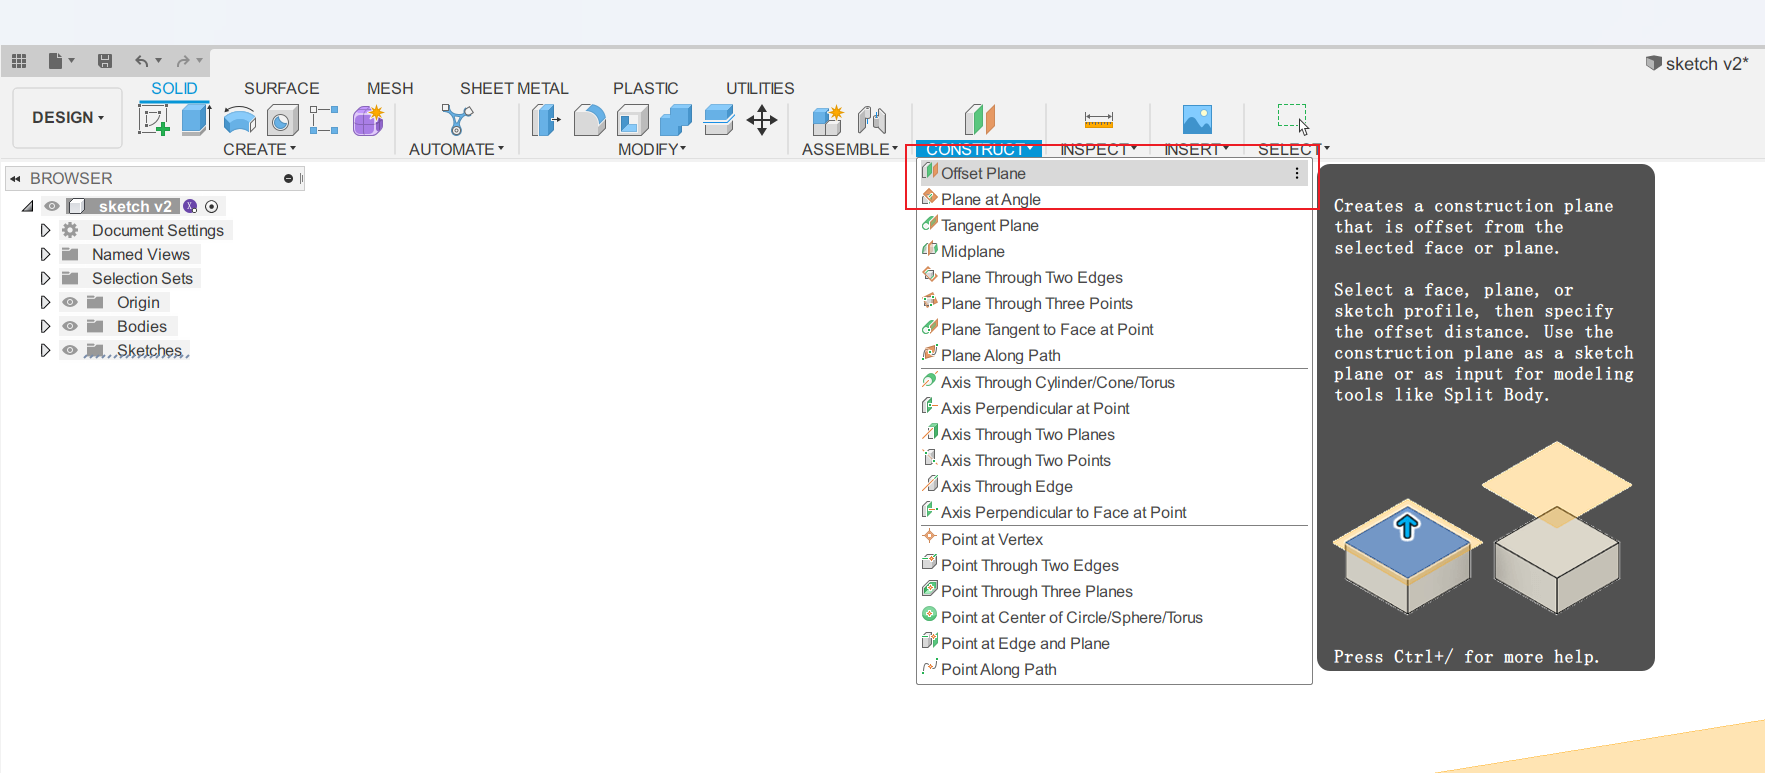Toggle visibility eye of sketch v2 component
Image resolution: width=1765 pixels, height=773 pixels.
tap(52, 206)
